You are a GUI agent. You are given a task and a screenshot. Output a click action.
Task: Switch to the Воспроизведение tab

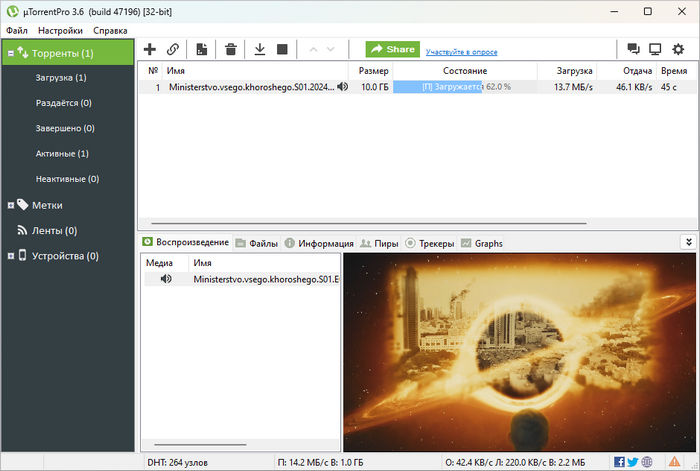tap(186, 242)
